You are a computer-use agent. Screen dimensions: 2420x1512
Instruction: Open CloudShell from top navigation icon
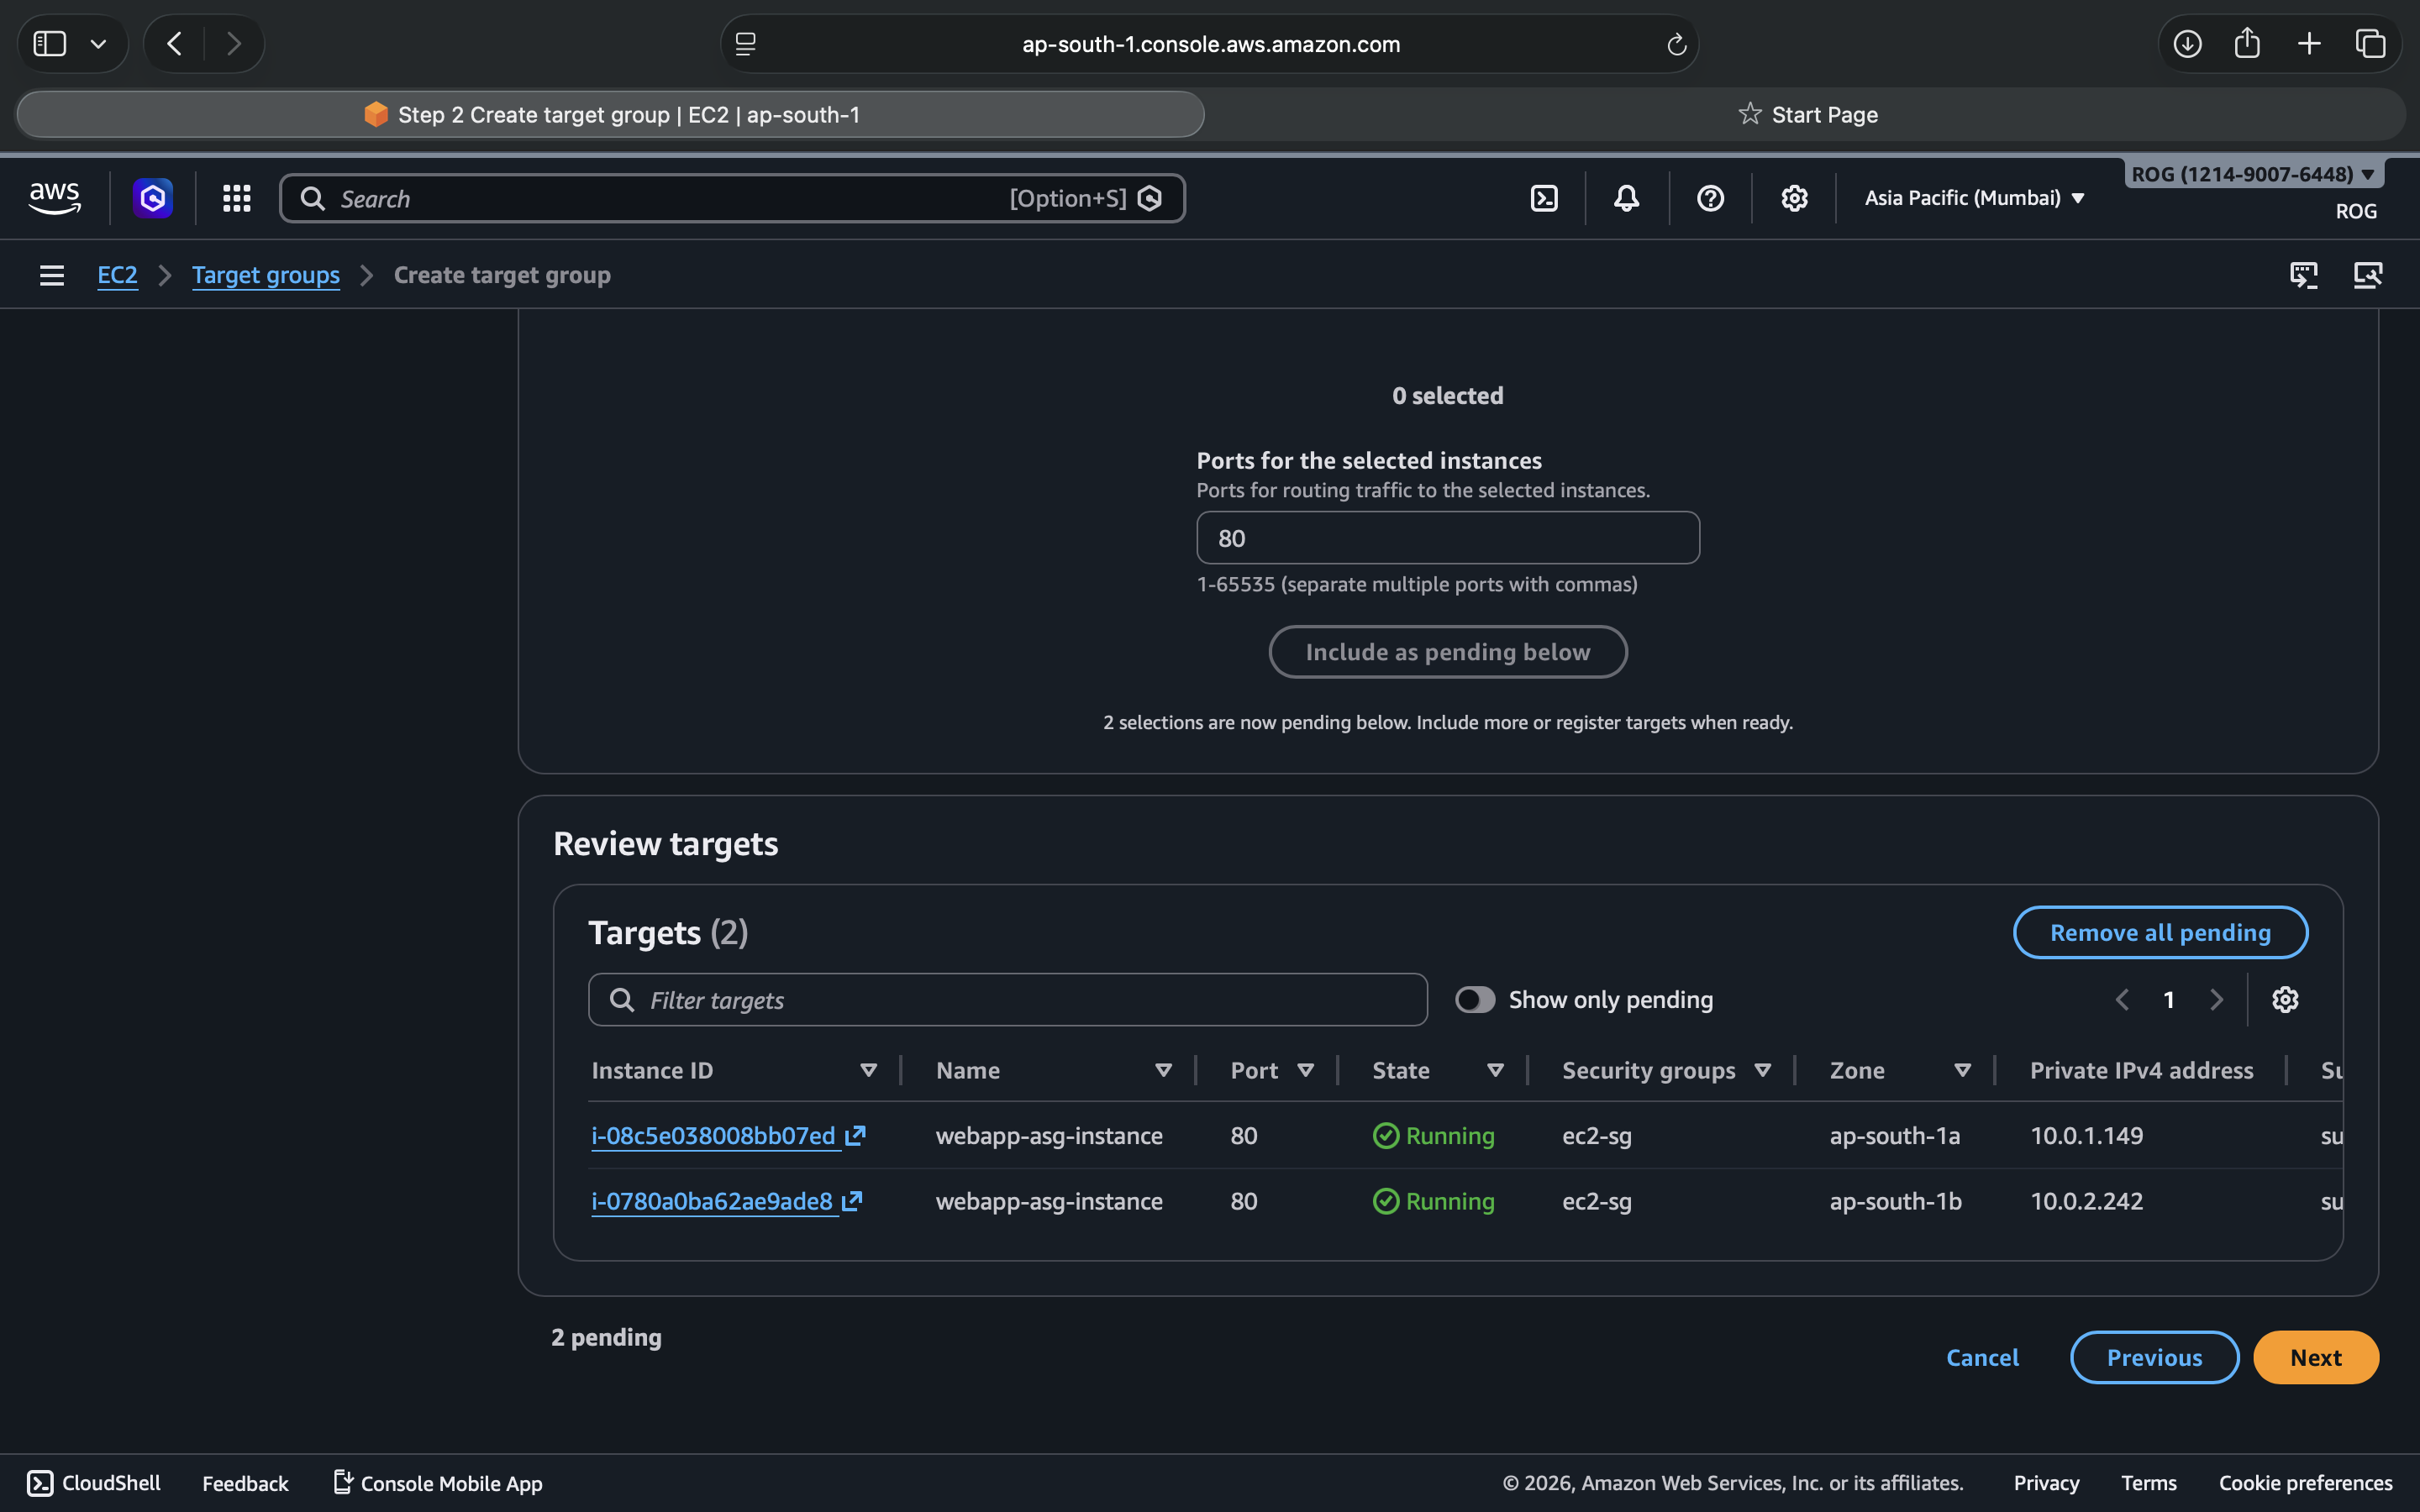pos(1544,198)
